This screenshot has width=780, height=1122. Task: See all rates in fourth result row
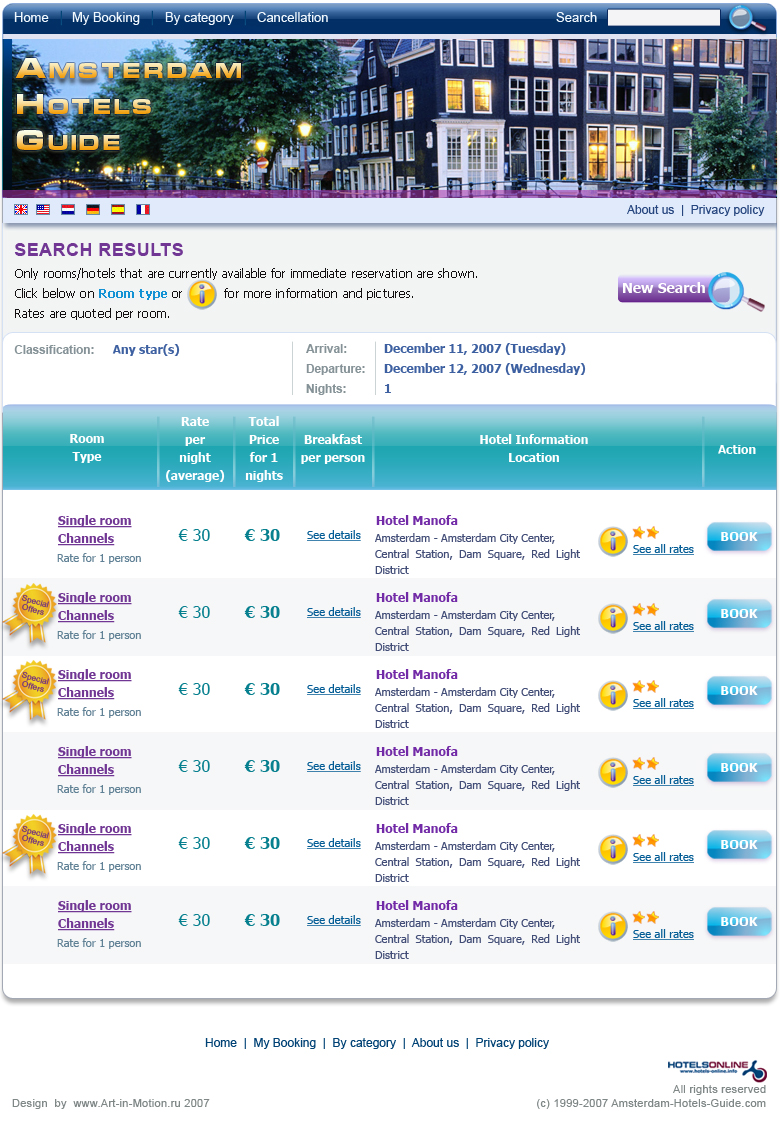663,780
